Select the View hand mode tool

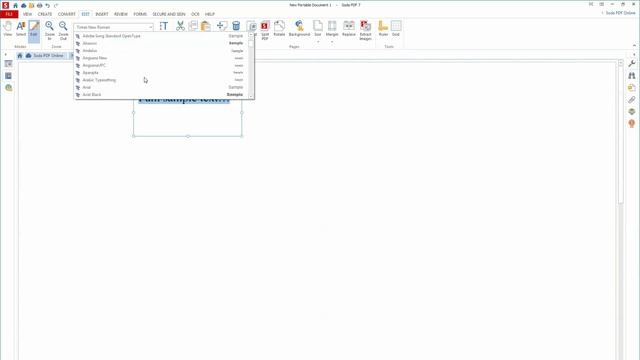(8, 29)
